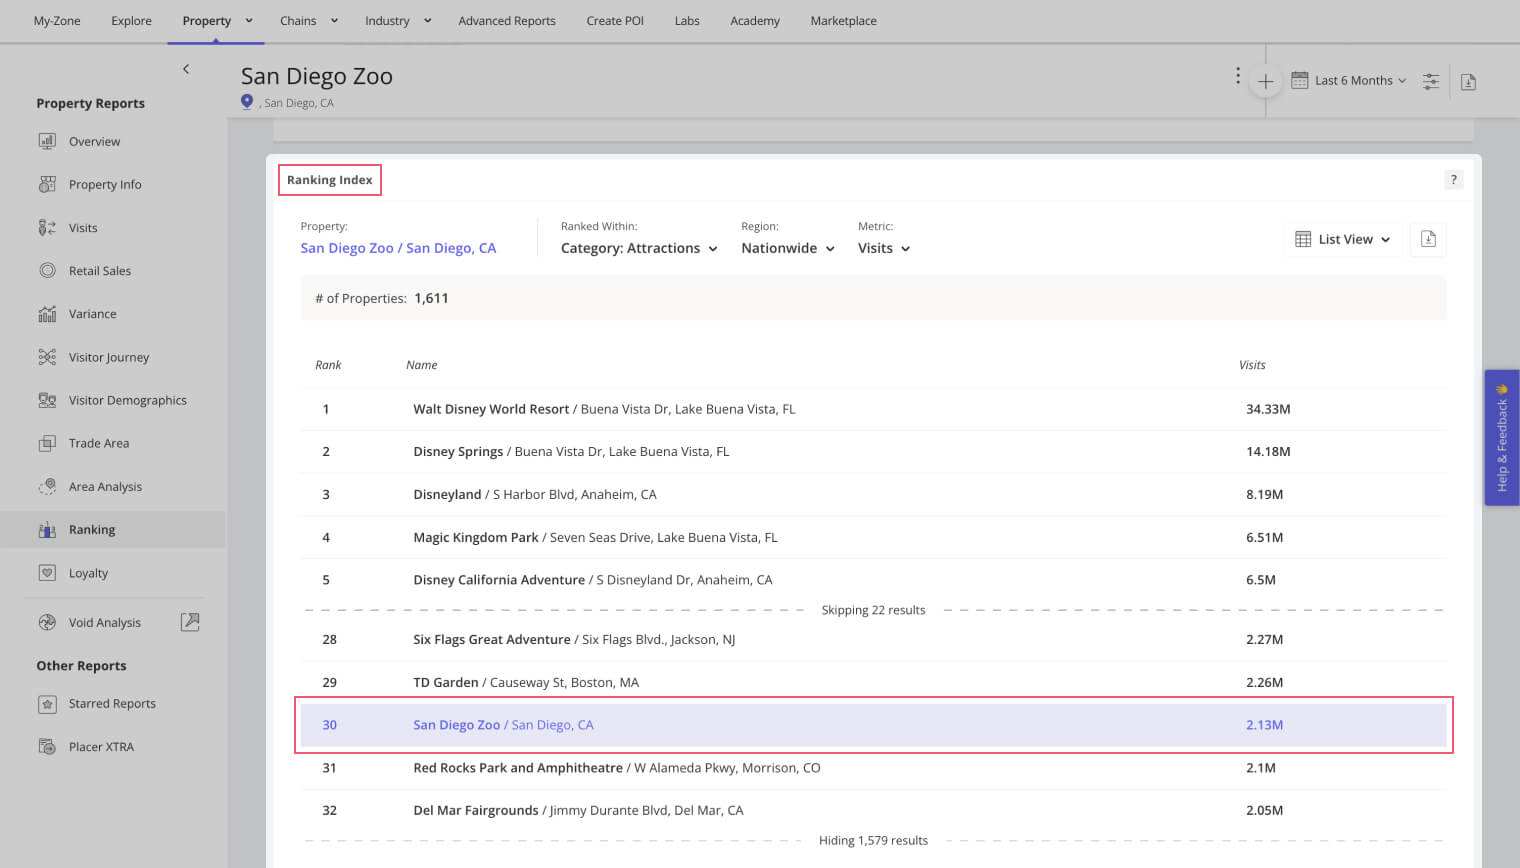Open the three-dot more options menu
The width and height of the screenshot is (1520, 868).
1238,76
